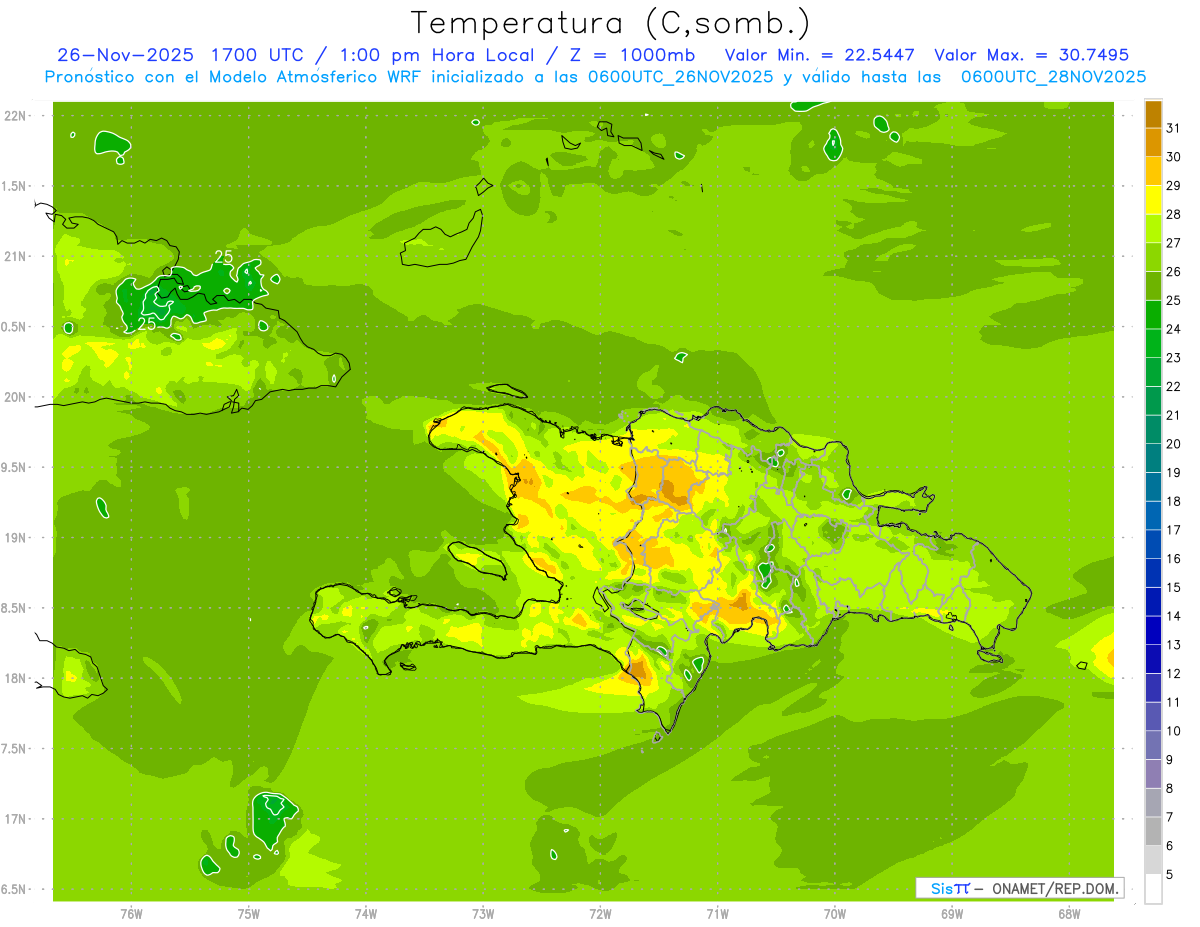Click 'Valor Min. = 22.5447' text
The height and width of the screenshot is (927, 1200).
(820, 55)
